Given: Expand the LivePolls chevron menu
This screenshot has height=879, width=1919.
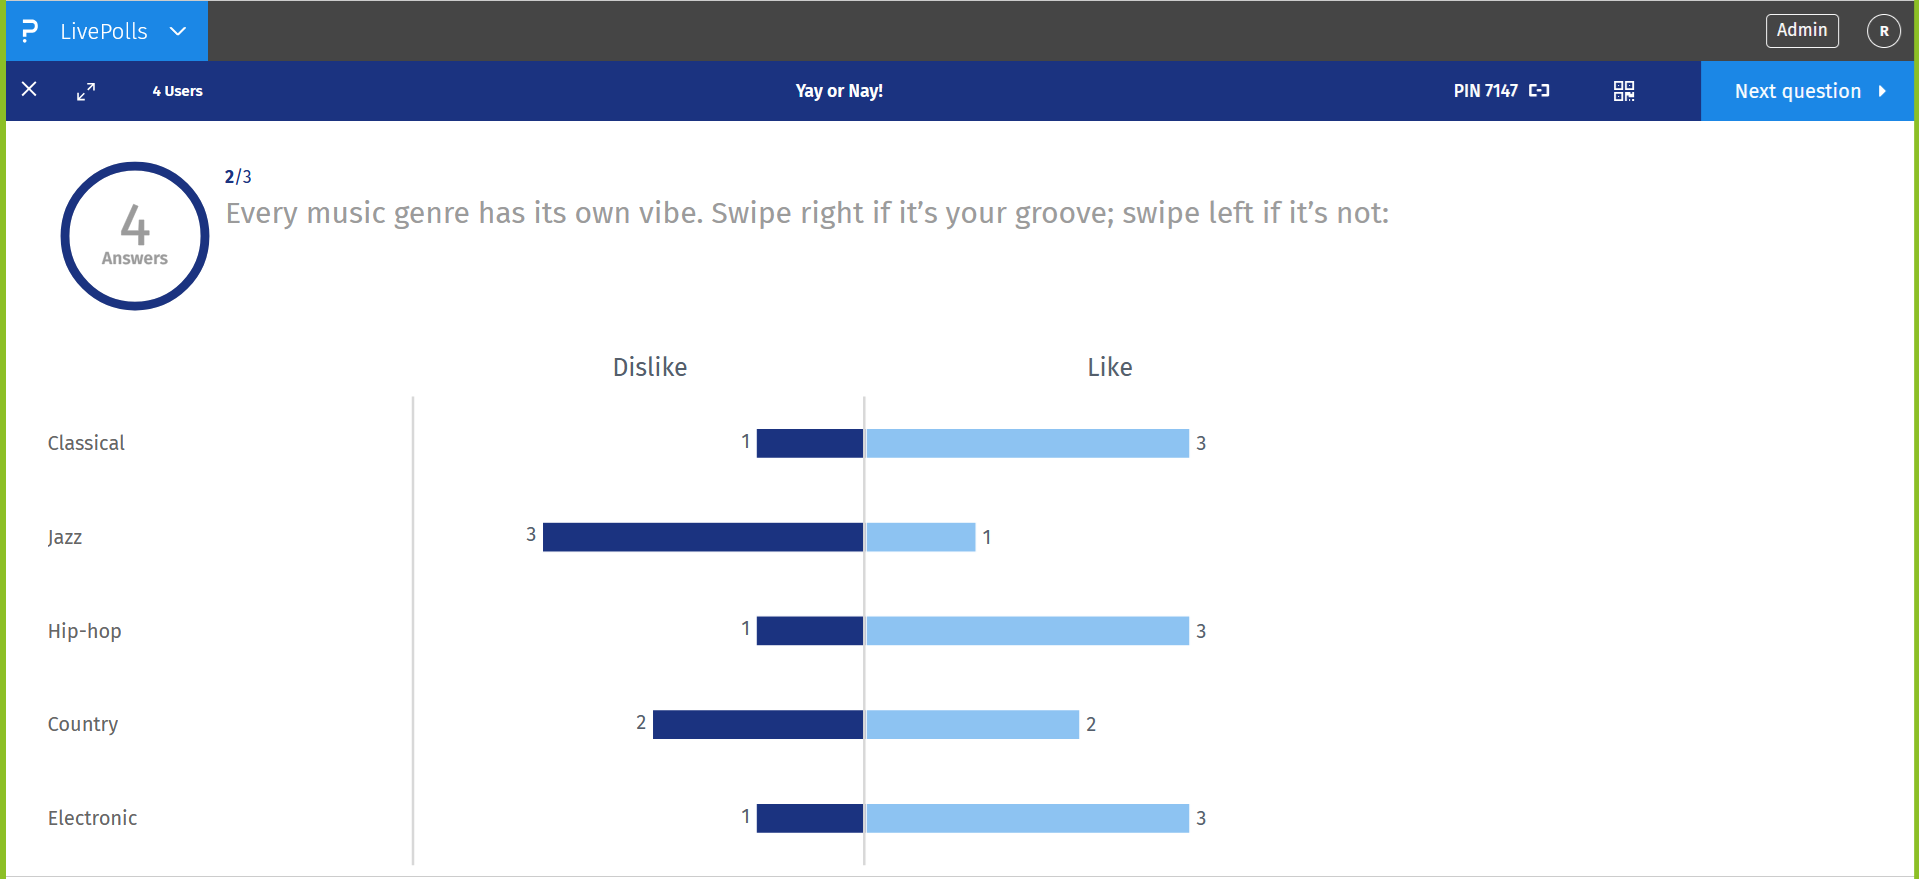Looking at the screenshot, I should (x=177, y=31).
